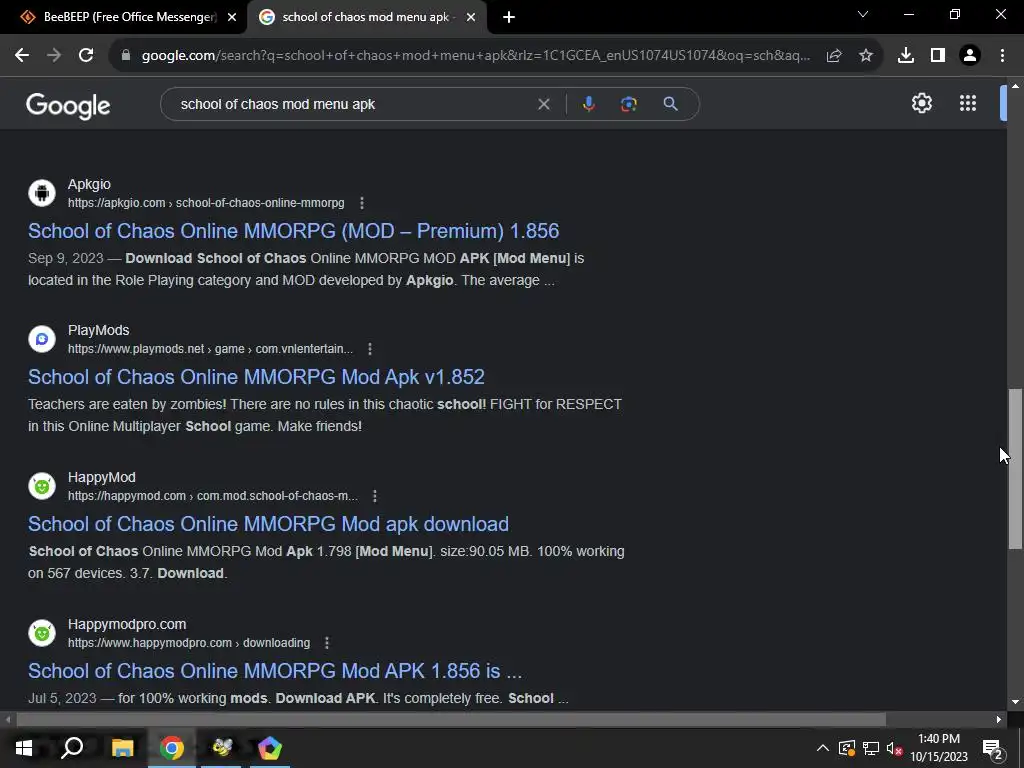The width and height of the screenshot is (1024, 768).
Task: Search by image with Google Lens
Action: pyautogui.click(x=629, y=104)
